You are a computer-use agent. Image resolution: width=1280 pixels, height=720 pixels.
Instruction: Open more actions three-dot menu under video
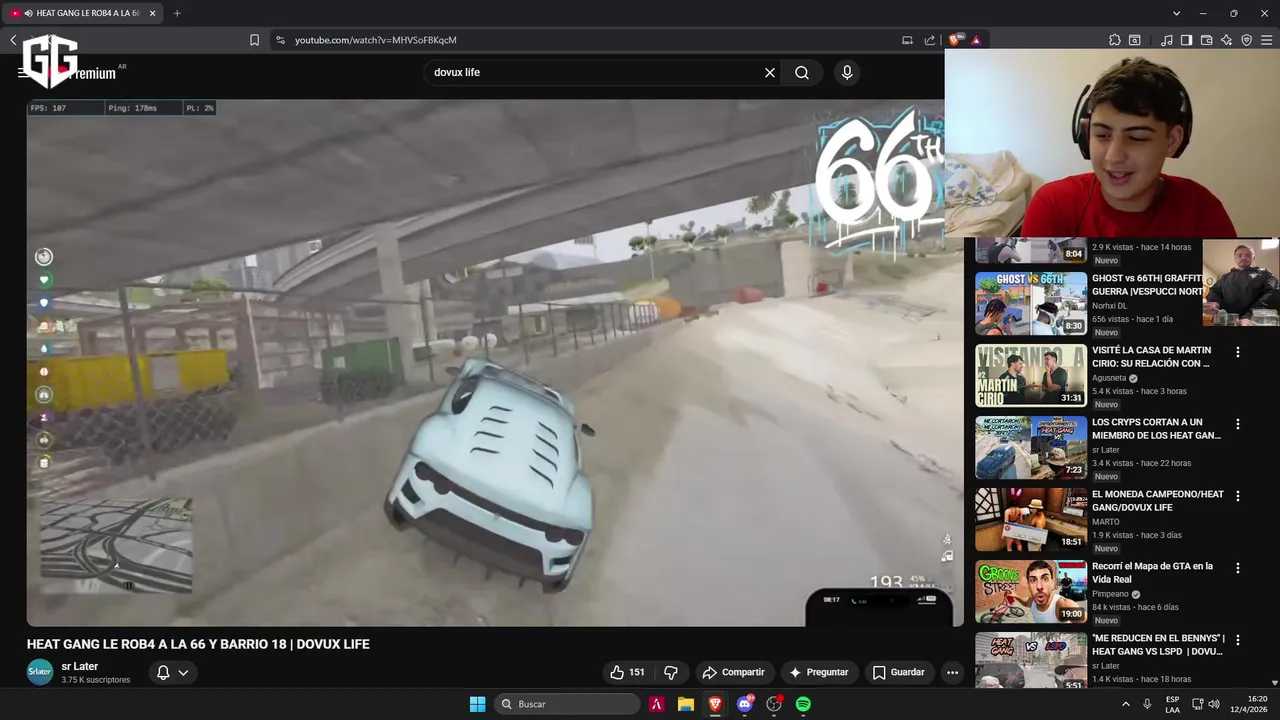click(x=952, y=672)
